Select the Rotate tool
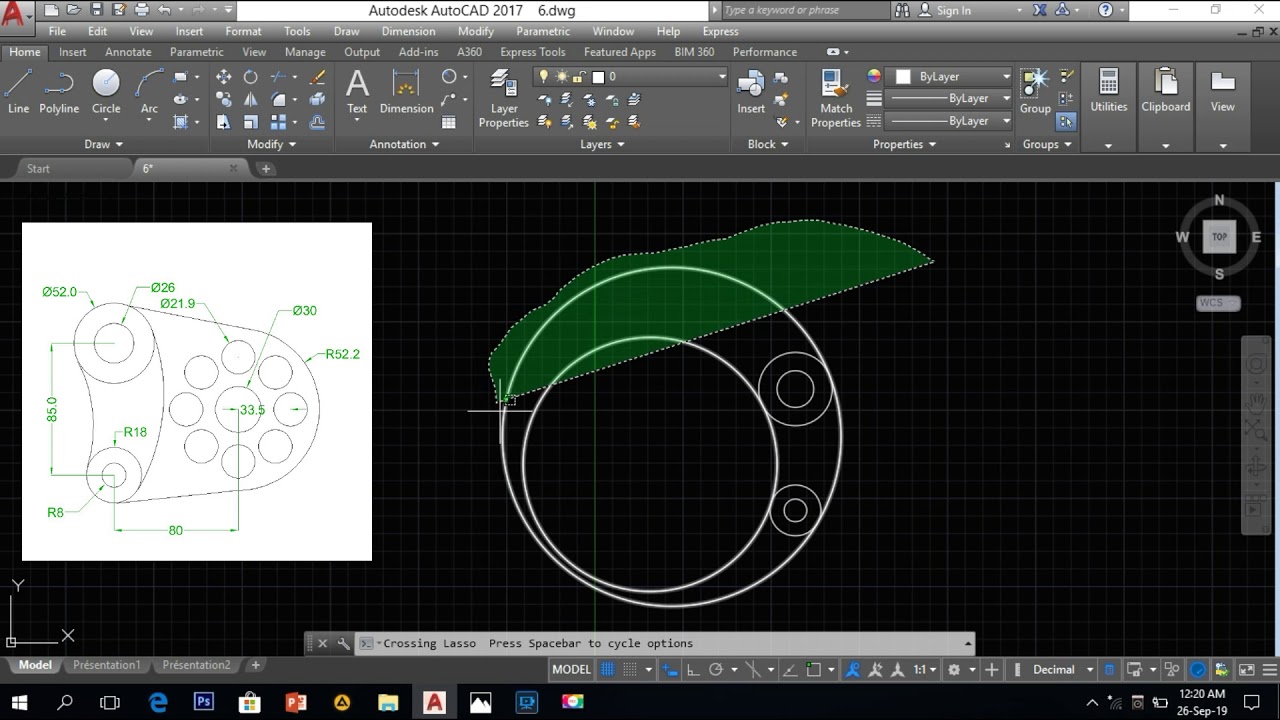The width and height of the screenshot is (1280, 720). (x=251, y=77)
